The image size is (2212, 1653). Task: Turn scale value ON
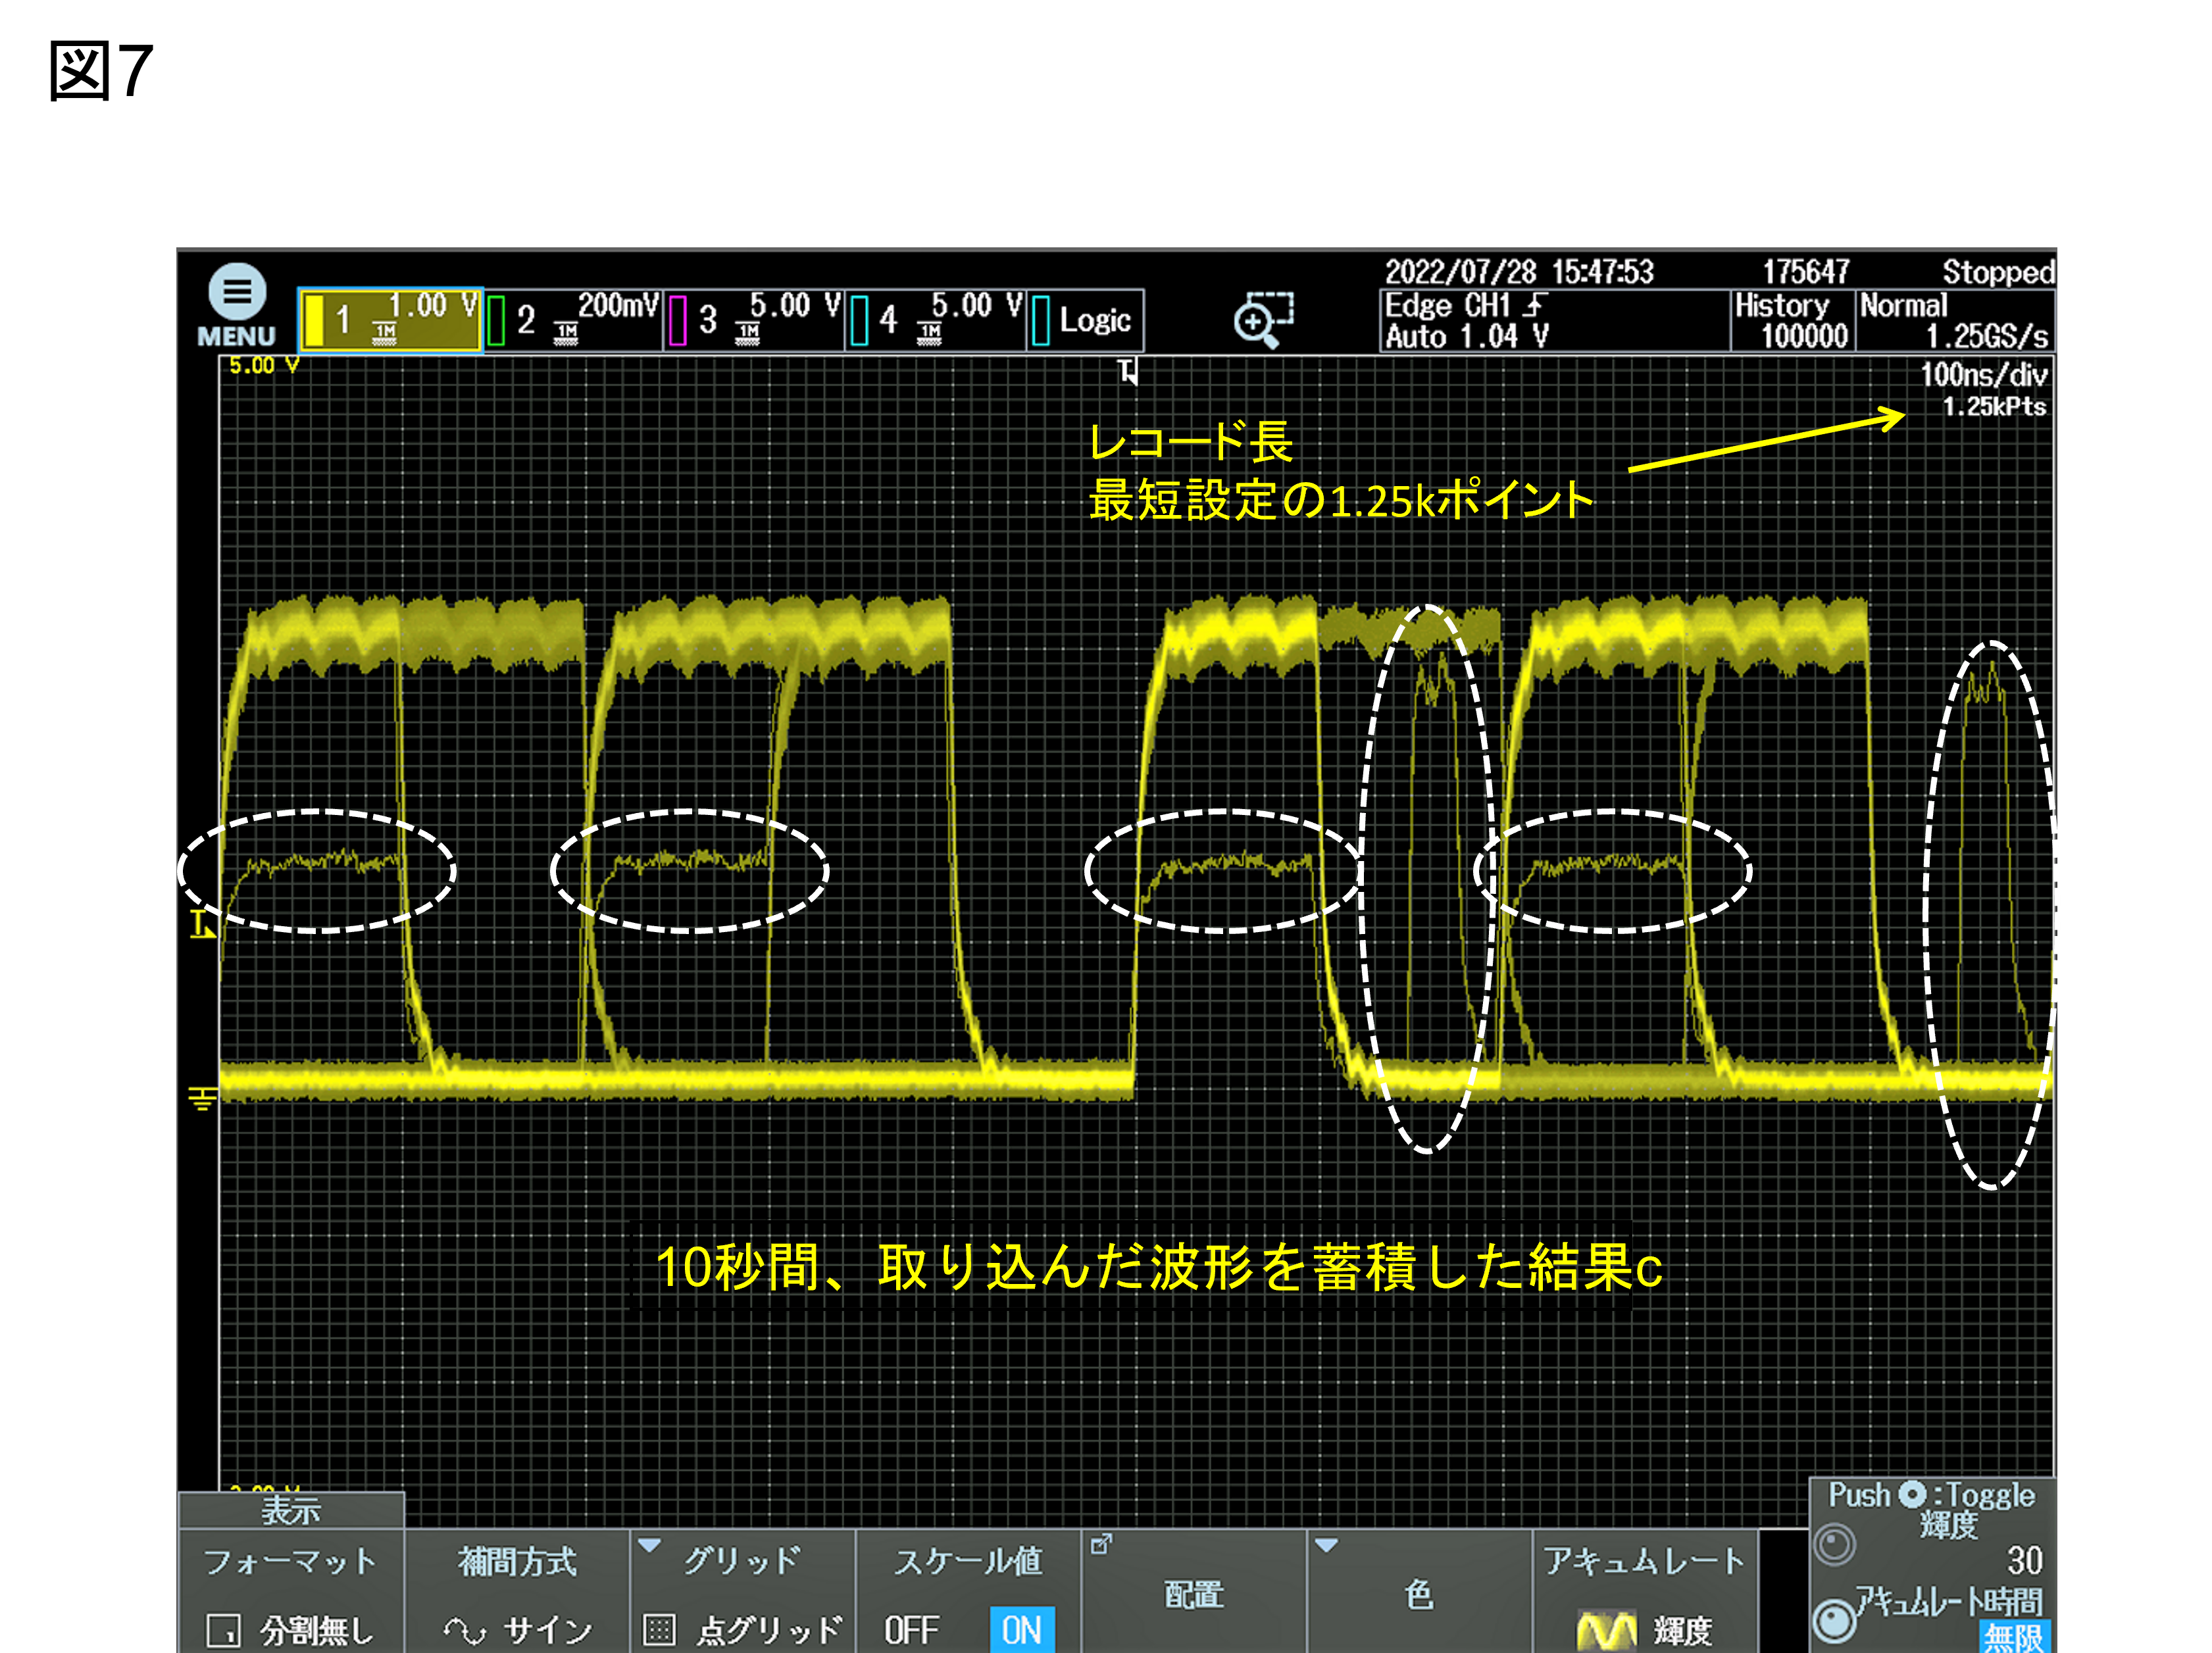click(1022, 1630)
